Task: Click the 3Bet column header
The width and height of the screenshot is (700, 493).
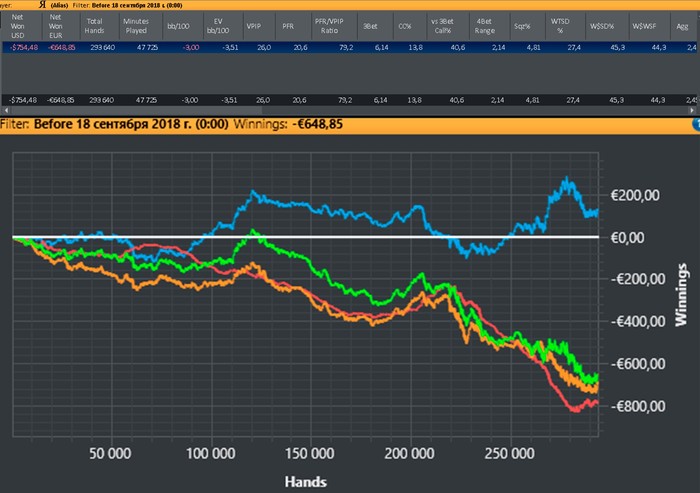Action: tap(375, 26)
